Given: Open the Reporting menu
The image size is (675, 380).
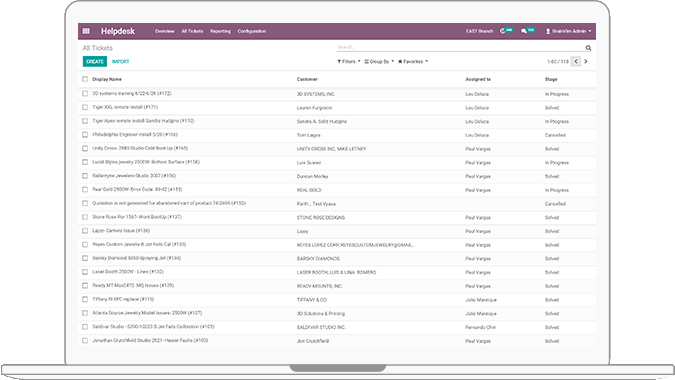Looking at the screenshot, I should (x=220, y=31).
